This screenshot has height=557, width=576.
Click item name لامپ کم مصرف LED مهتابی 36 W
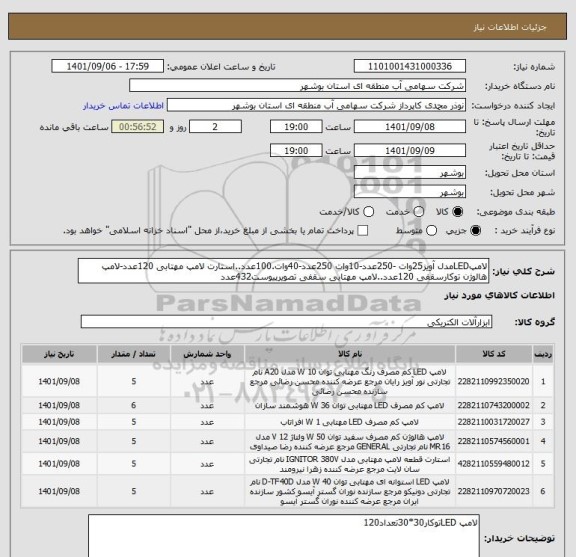coord(349,406)
